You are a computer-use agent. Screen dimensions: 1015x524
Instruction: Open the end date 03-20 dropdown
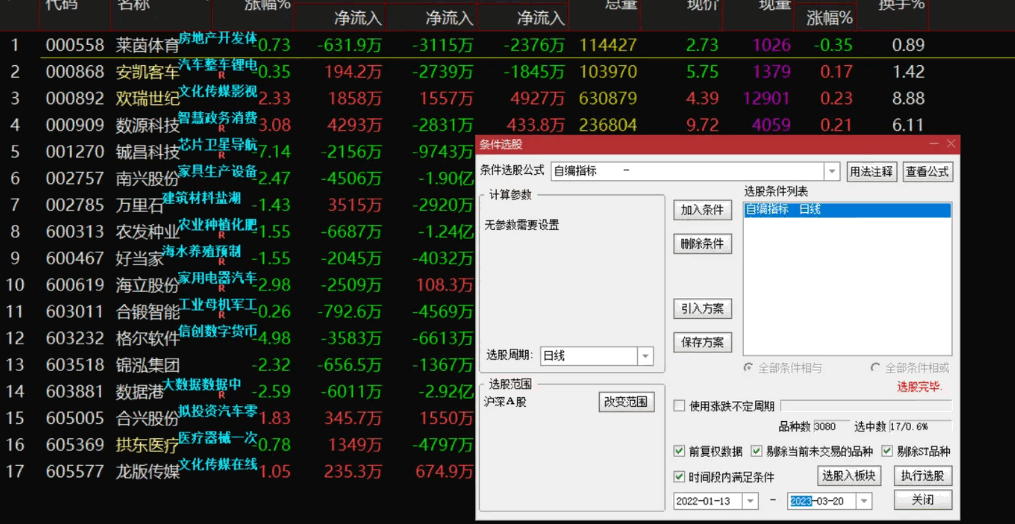pyautogui.click(x=864, y=501)
